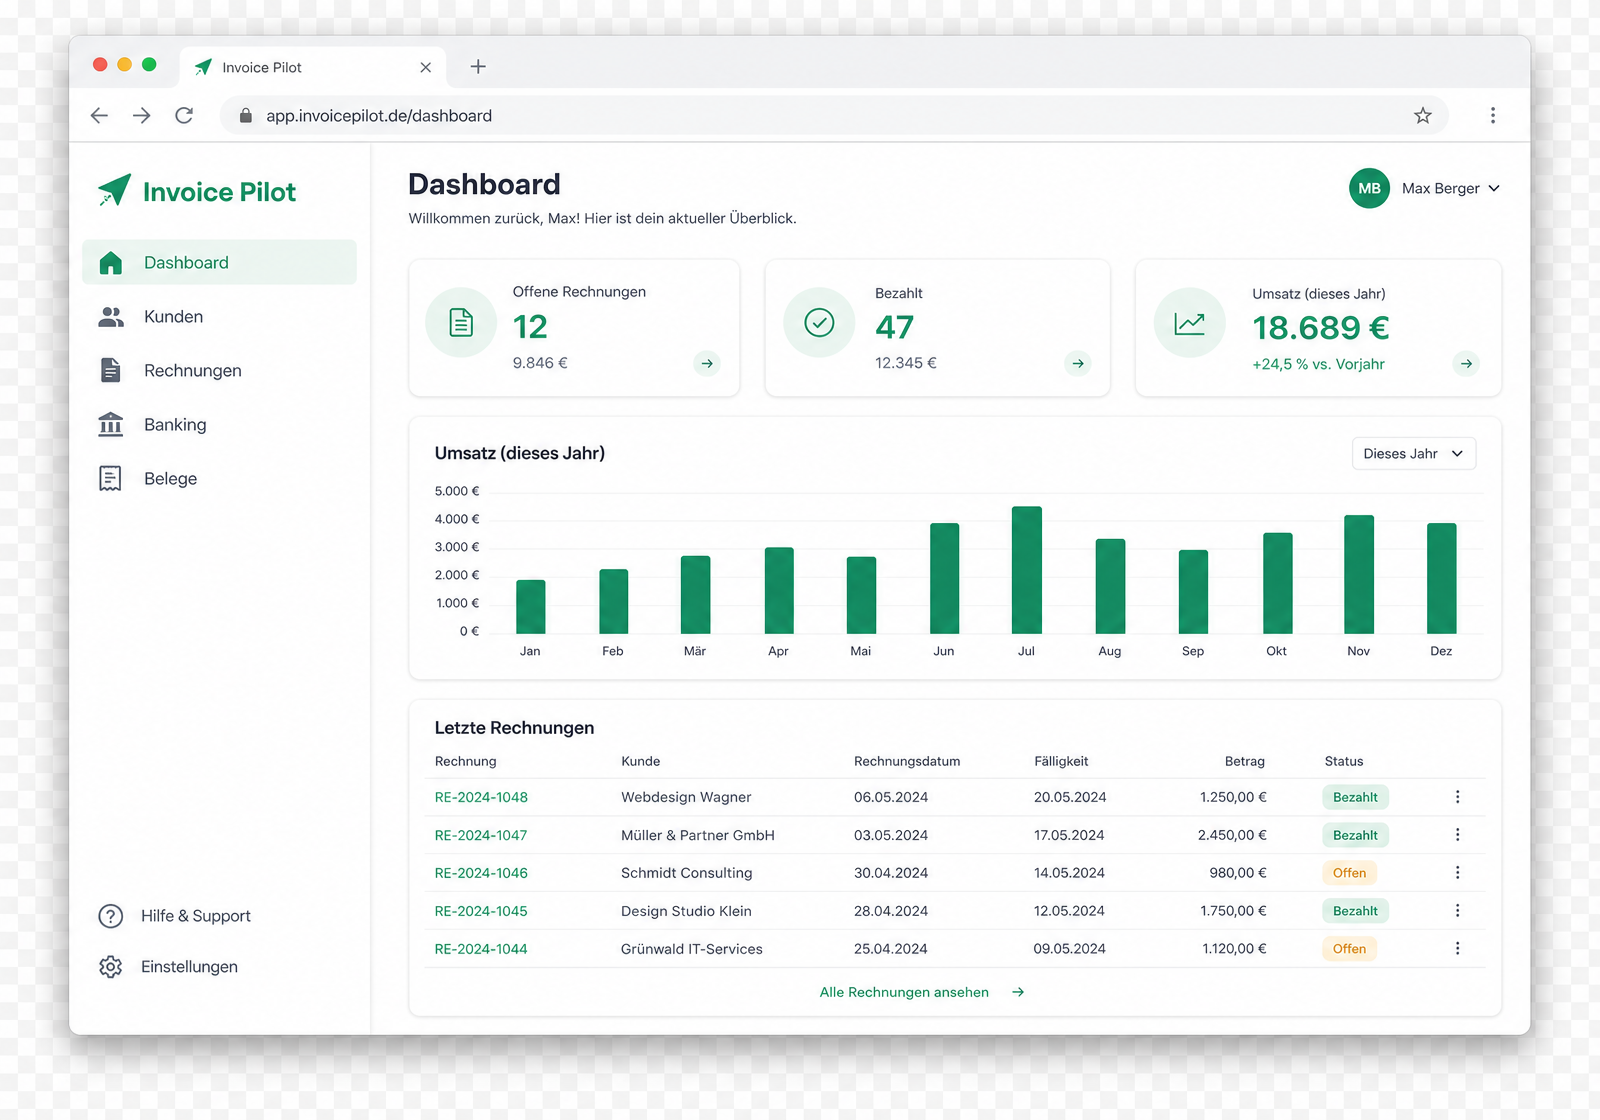
Task: Click the Rechnungsdatum column header
Action: pos(907,761)
